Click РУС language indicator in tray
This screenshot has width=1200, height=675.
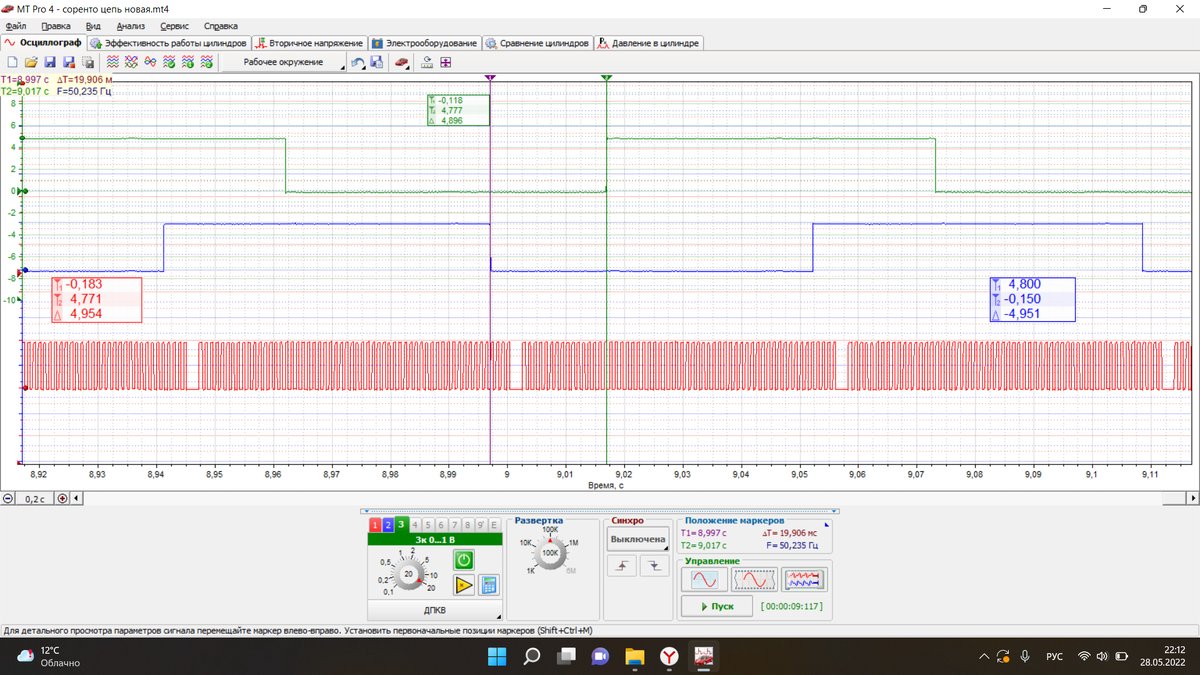coord(1054,657)
